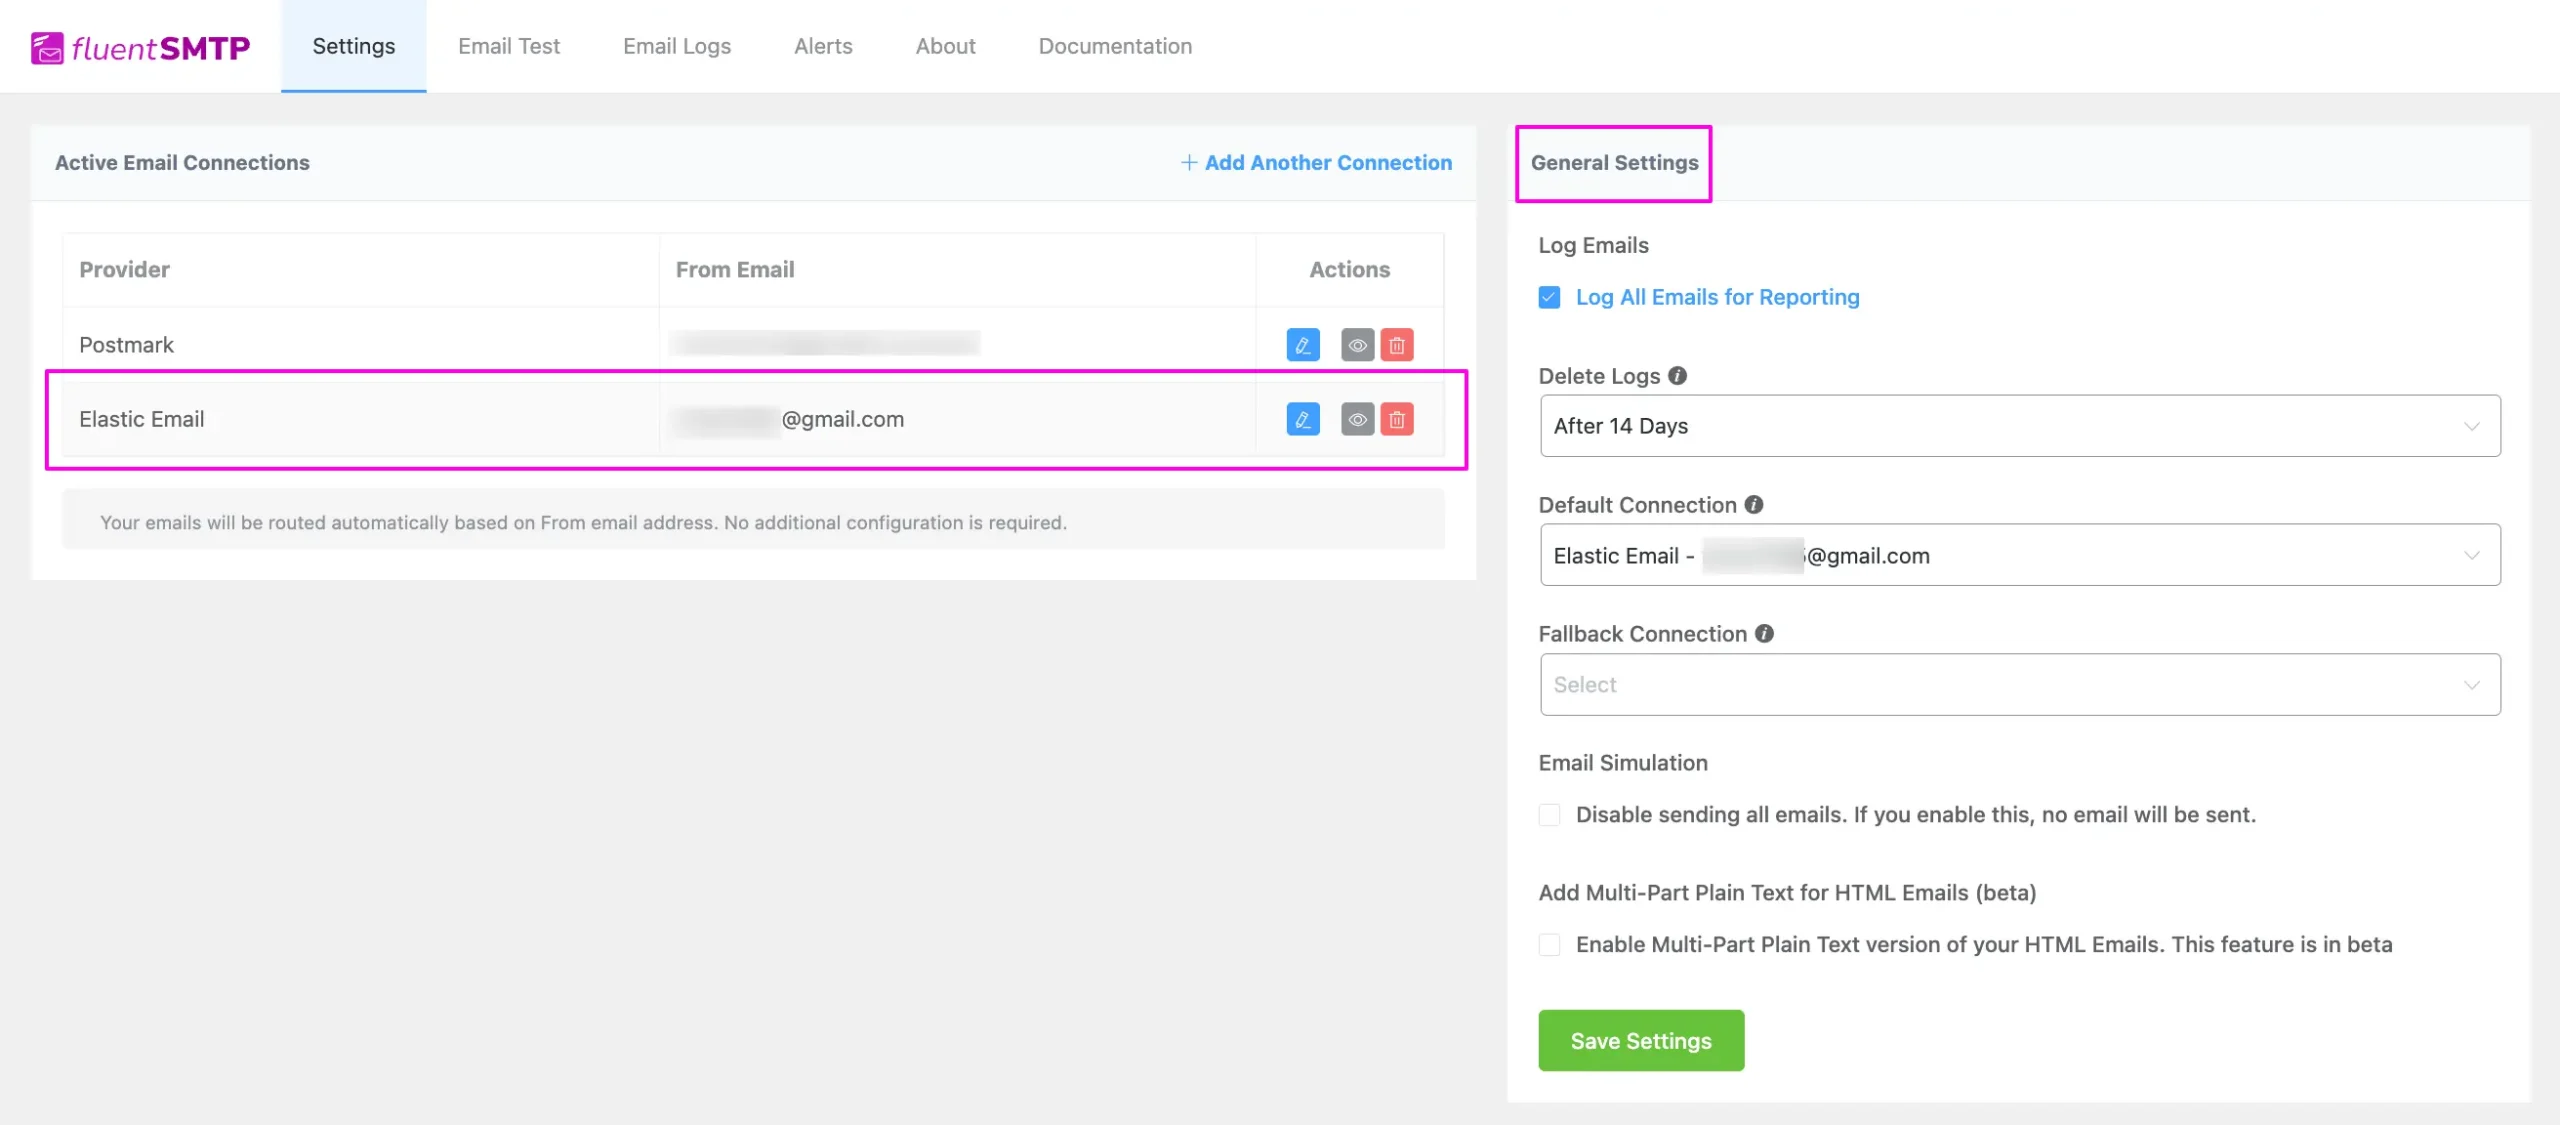Delete the Postmark connection
Image resolution: width=2560 pixels, height=1125 pixels.
pos(1397,345)
